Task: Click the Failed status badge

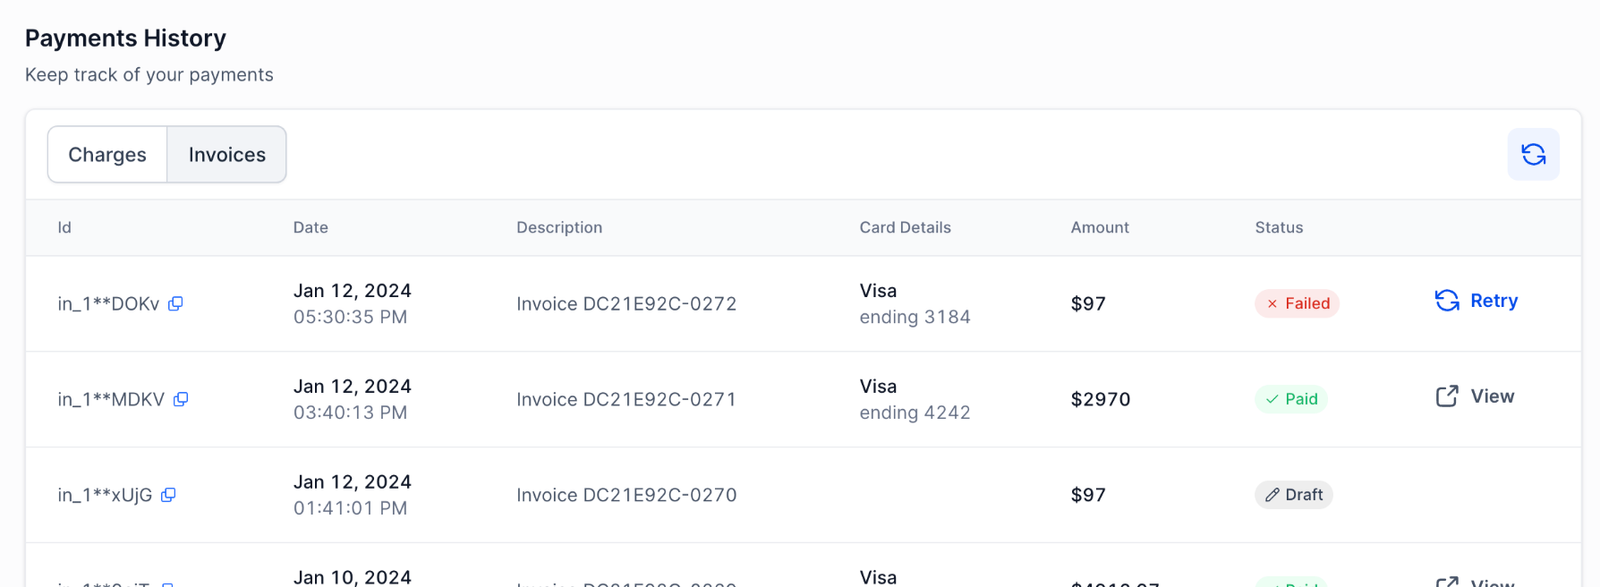Action: pyautogui.click(x=1297, y=304)
